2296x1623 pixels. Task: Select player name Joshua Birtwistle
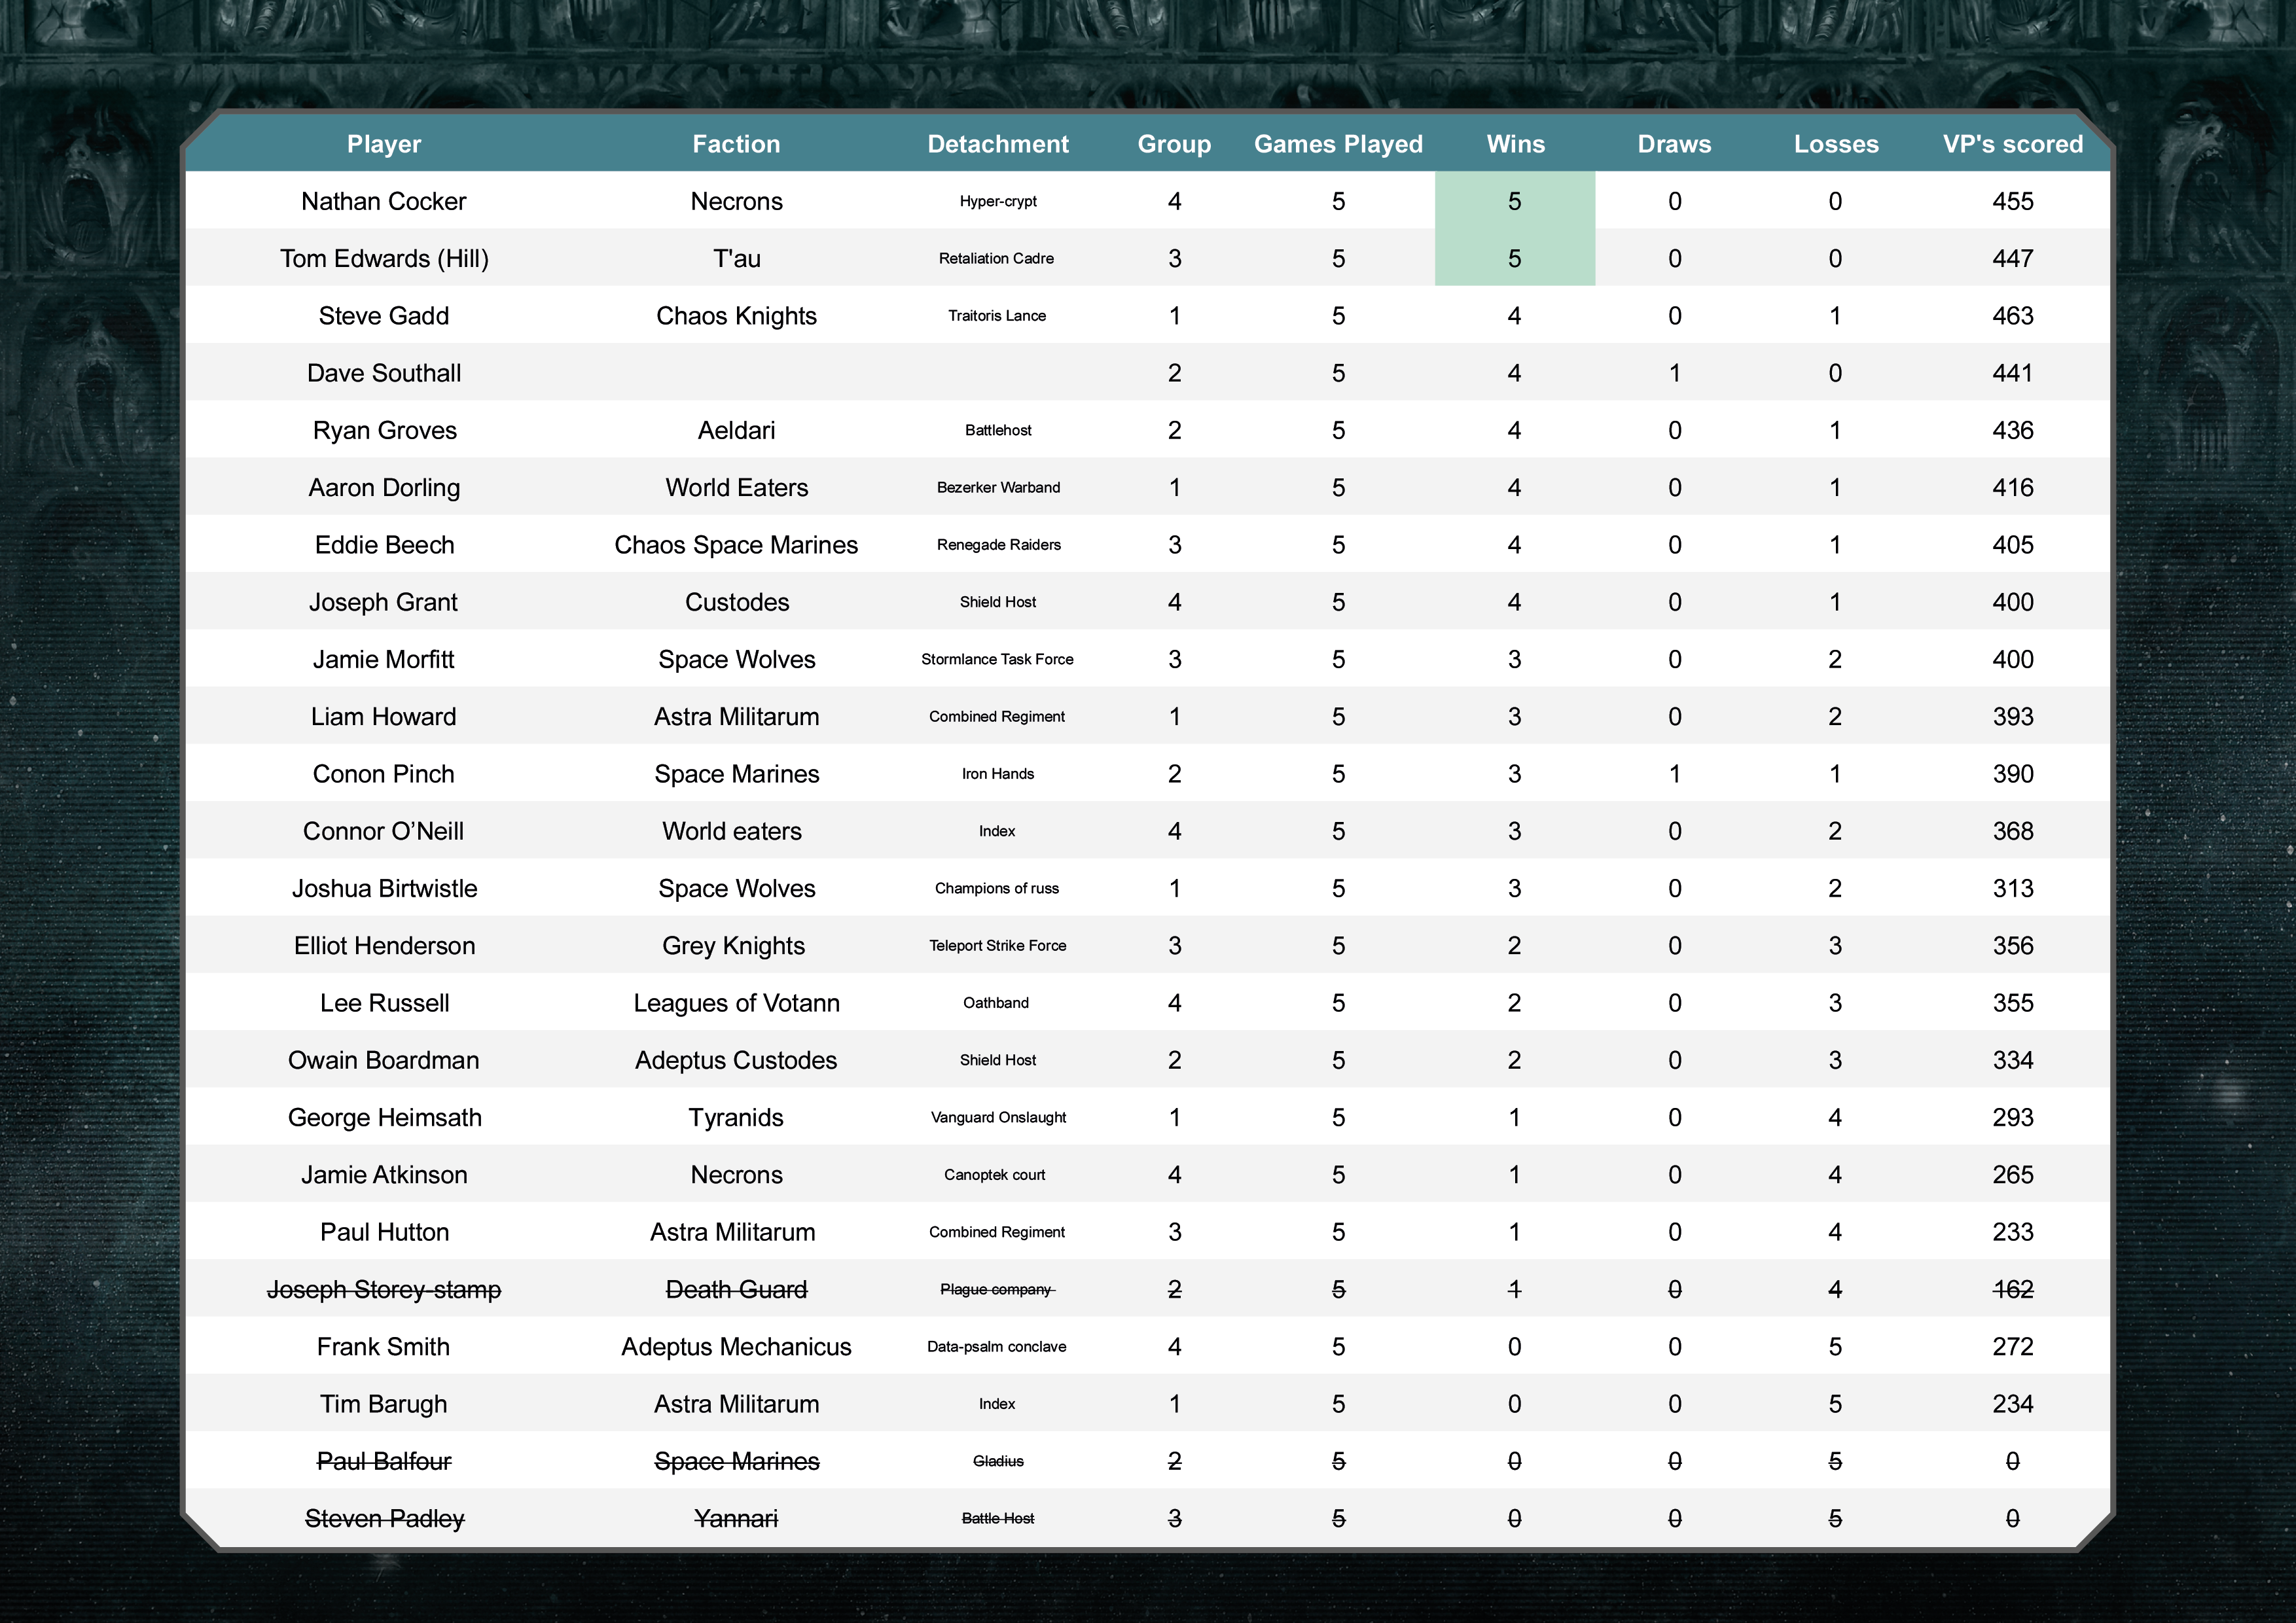pyautogui.click(x=384, y=888)
